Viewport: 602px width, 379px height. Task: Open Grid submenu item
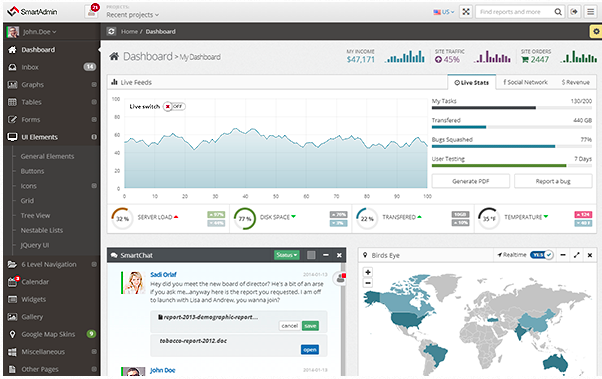[27, 201]
